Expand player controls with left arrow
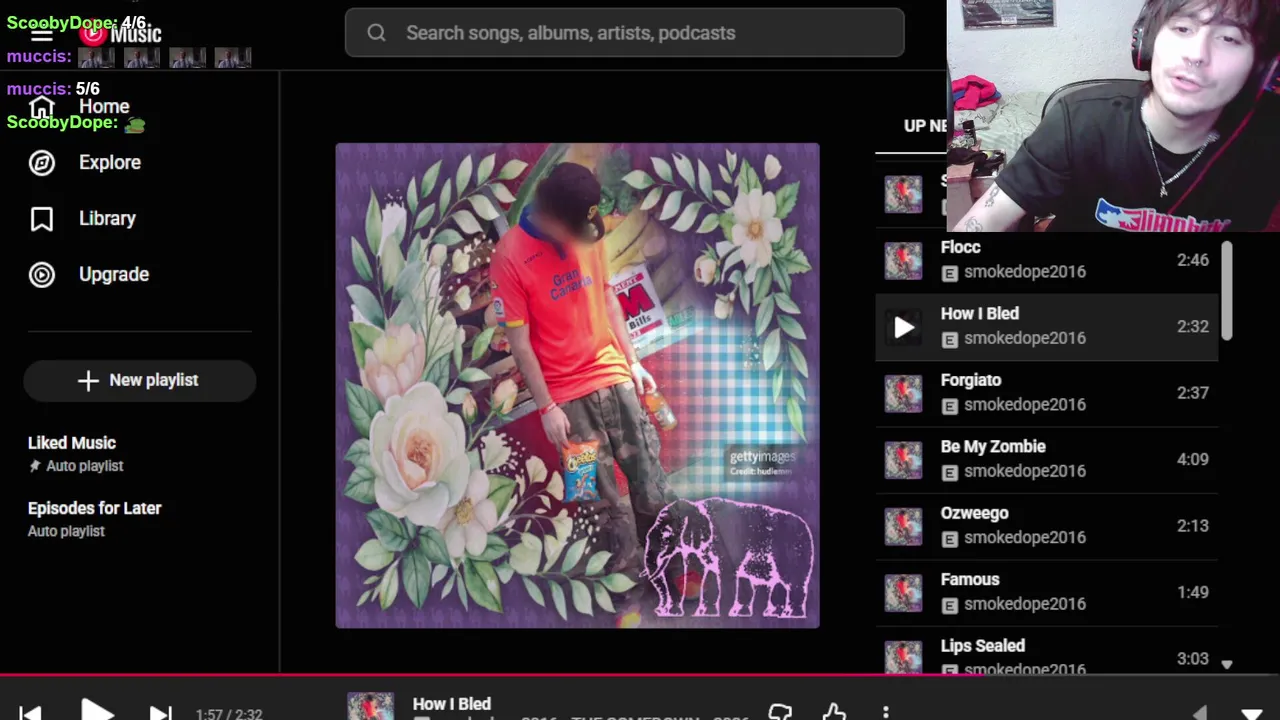Viewport: 1280px width, 720px height. coord(1200,713)
